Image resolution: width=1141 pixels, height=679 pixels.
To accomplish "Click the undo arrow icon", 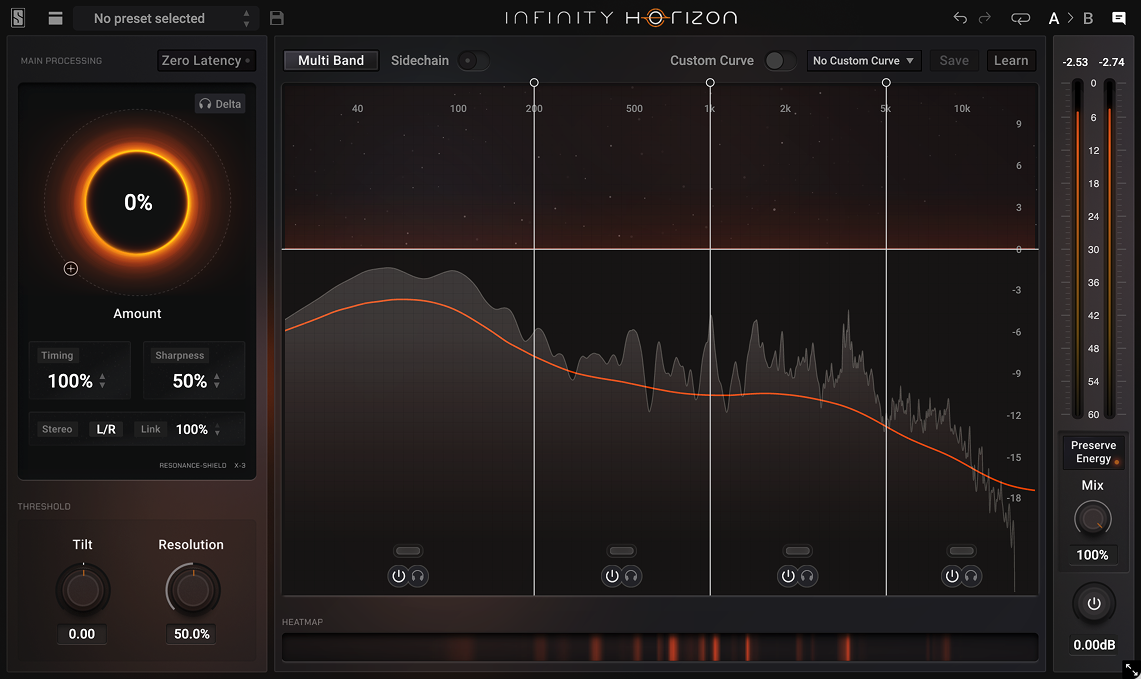I will (x=960, y=18).
